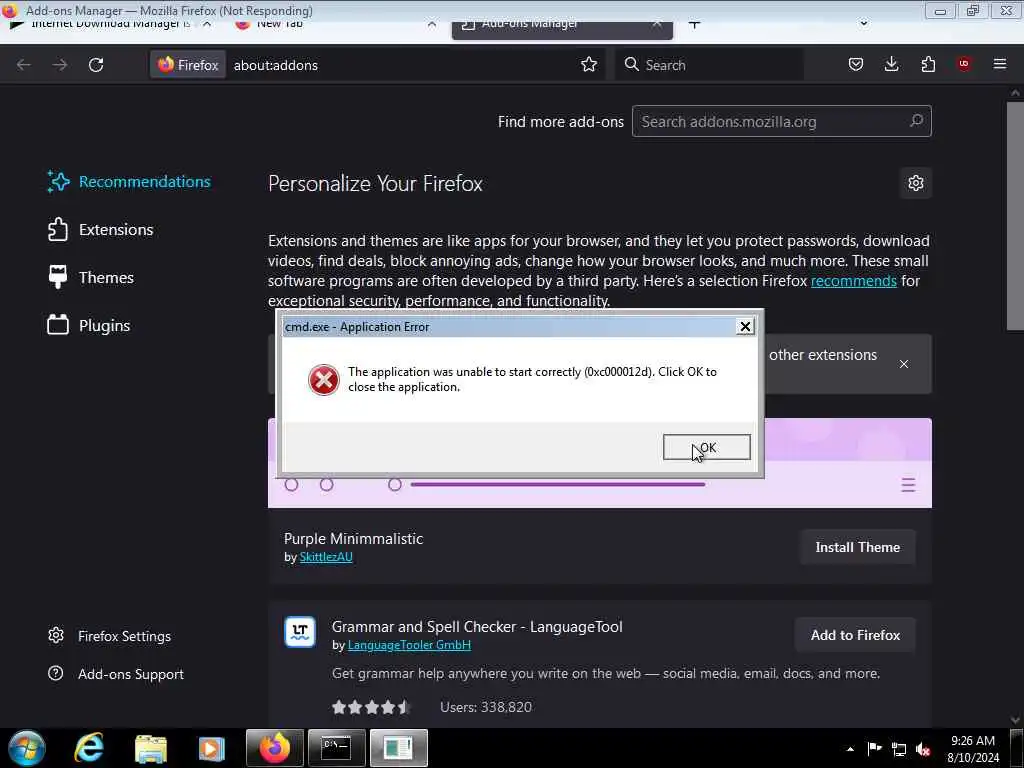The height and width of the screenshot is (768, 1024).
Task: Select Recommendations in the sidebar
Action: pyautogui.click(x=129, y=182)
